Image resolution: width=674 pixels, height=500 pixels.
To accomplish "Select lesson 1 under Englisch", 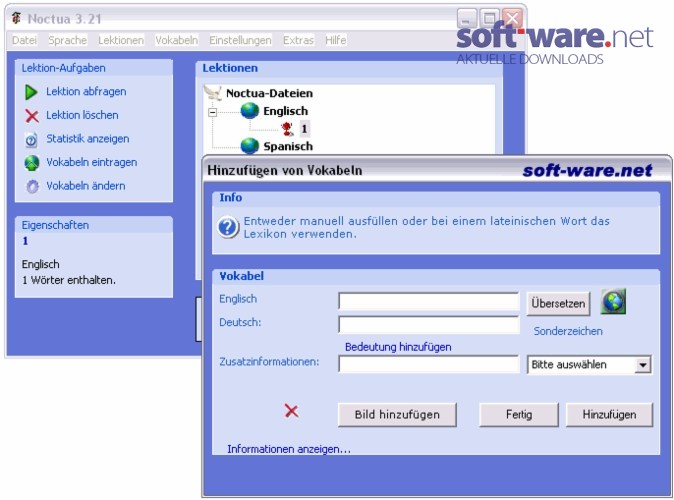I will pos(304,129).
